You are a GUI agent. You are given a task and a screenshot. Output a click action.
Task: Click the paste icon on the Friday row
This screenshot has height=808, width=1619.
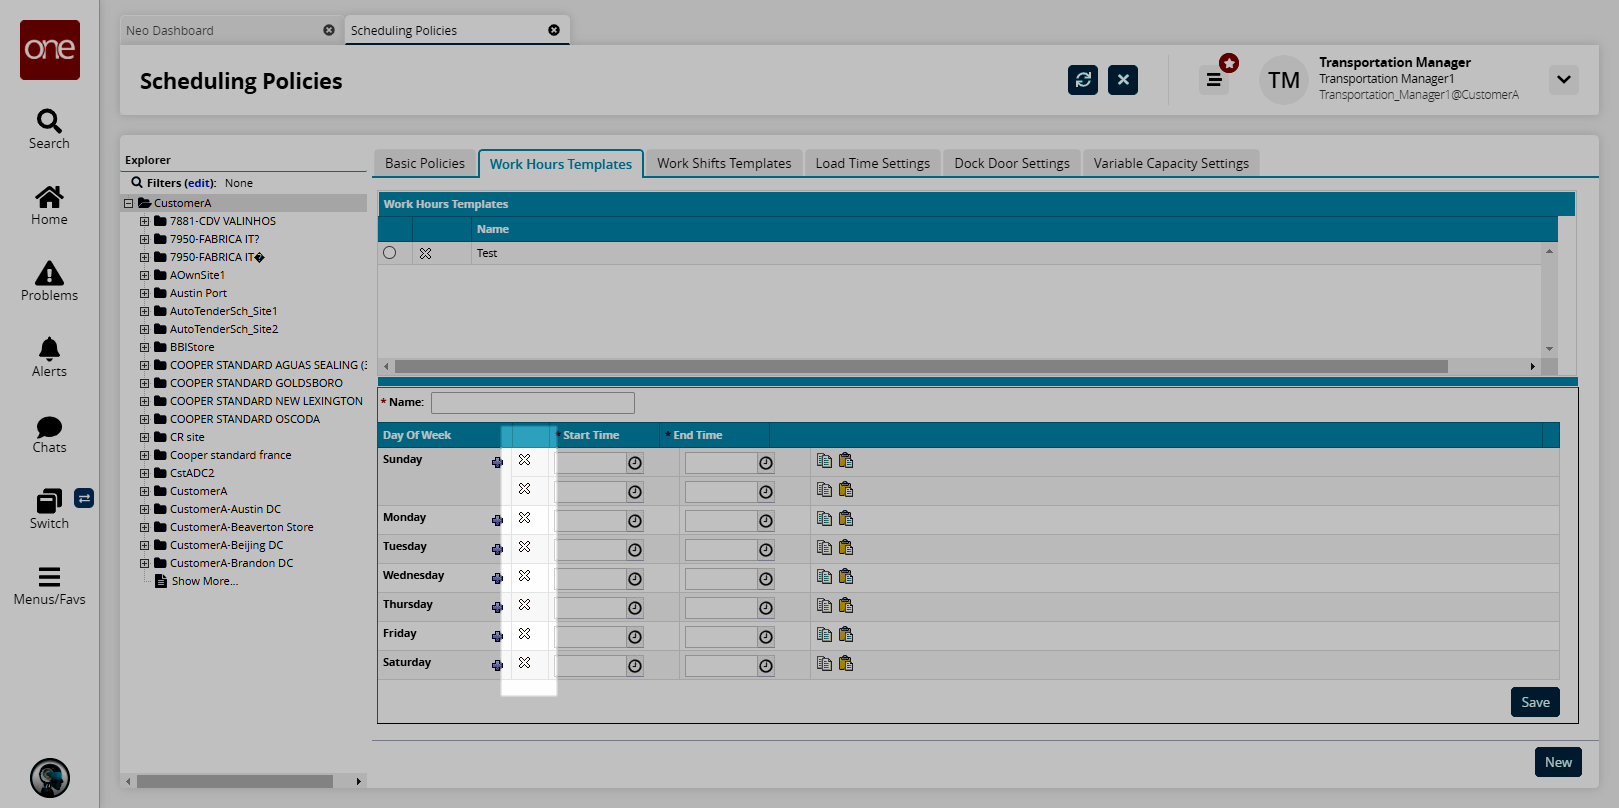coord(846,634)
